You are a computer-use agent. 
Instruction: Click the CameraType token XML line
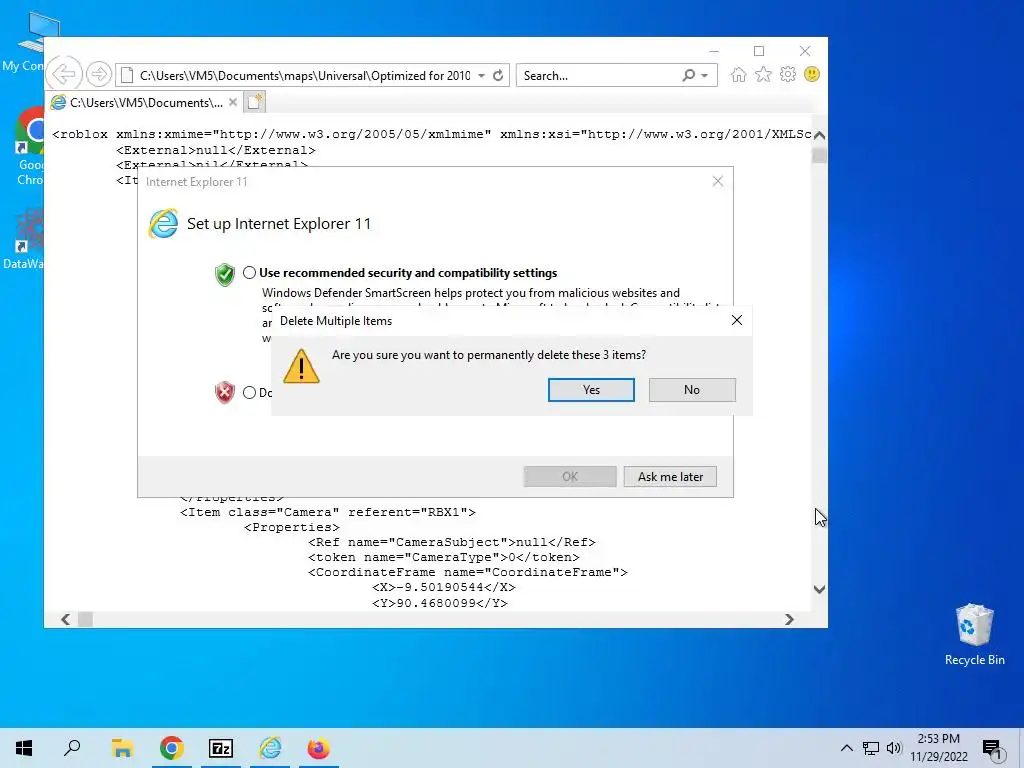[x=443, y=557]
